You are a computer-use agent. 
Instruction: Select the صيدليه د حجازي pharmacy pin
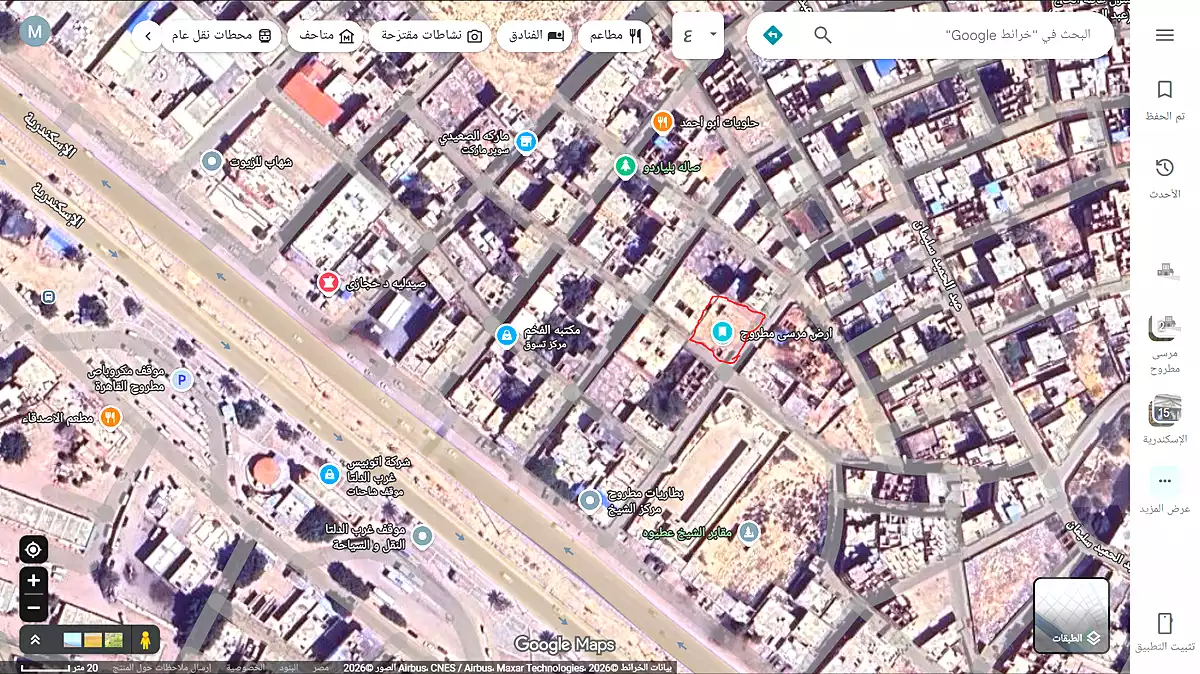tap(329, 284)
